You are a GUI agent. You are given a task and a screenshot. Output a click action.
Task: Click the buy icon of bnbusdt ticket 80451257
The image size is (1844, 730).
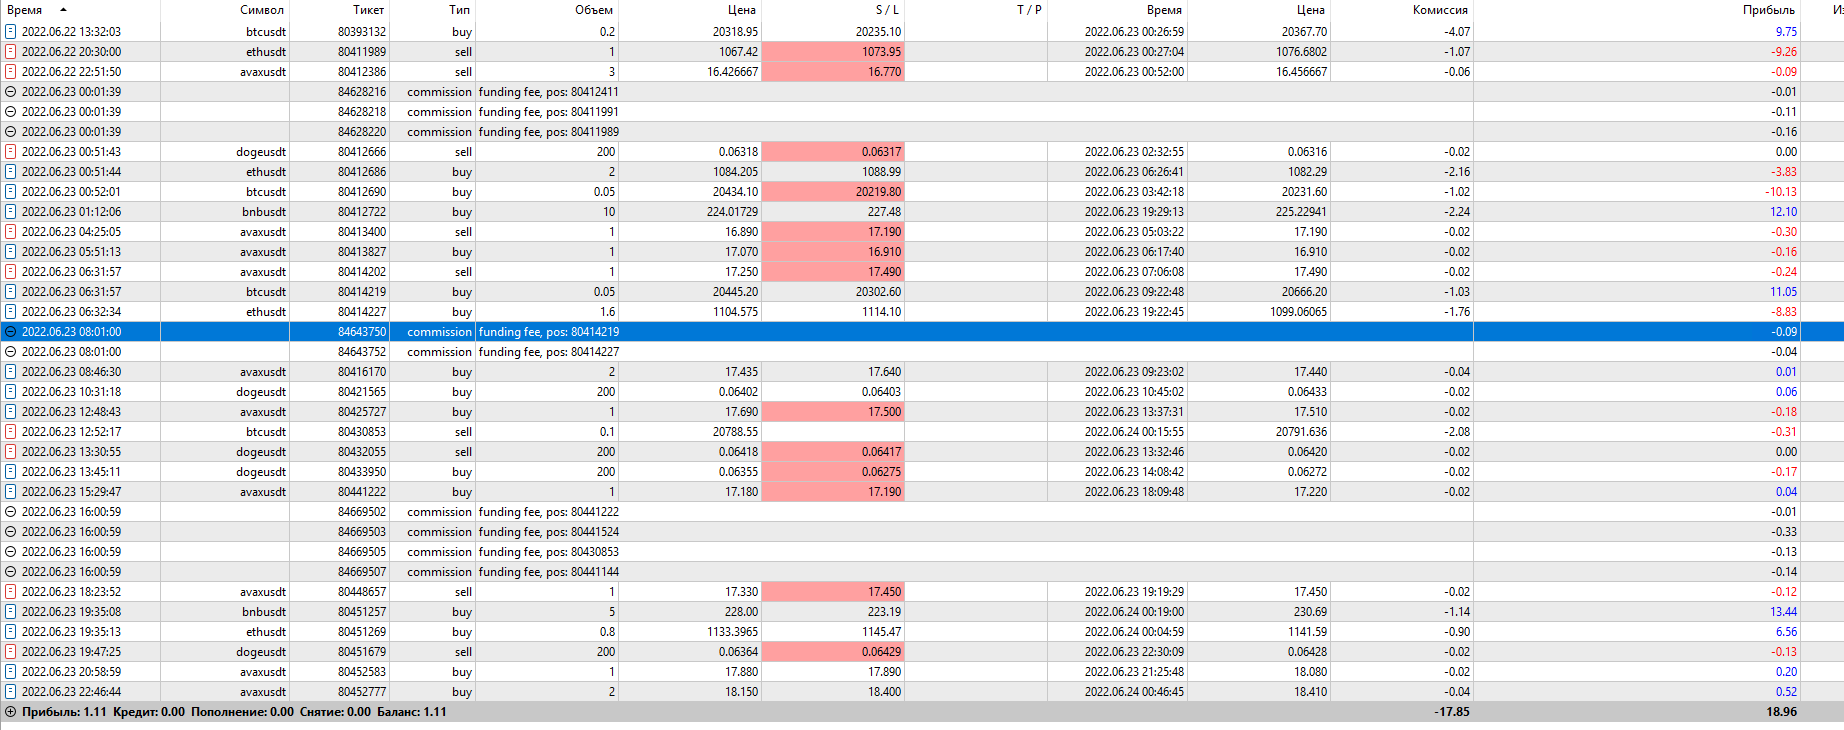tap(11, 612)
